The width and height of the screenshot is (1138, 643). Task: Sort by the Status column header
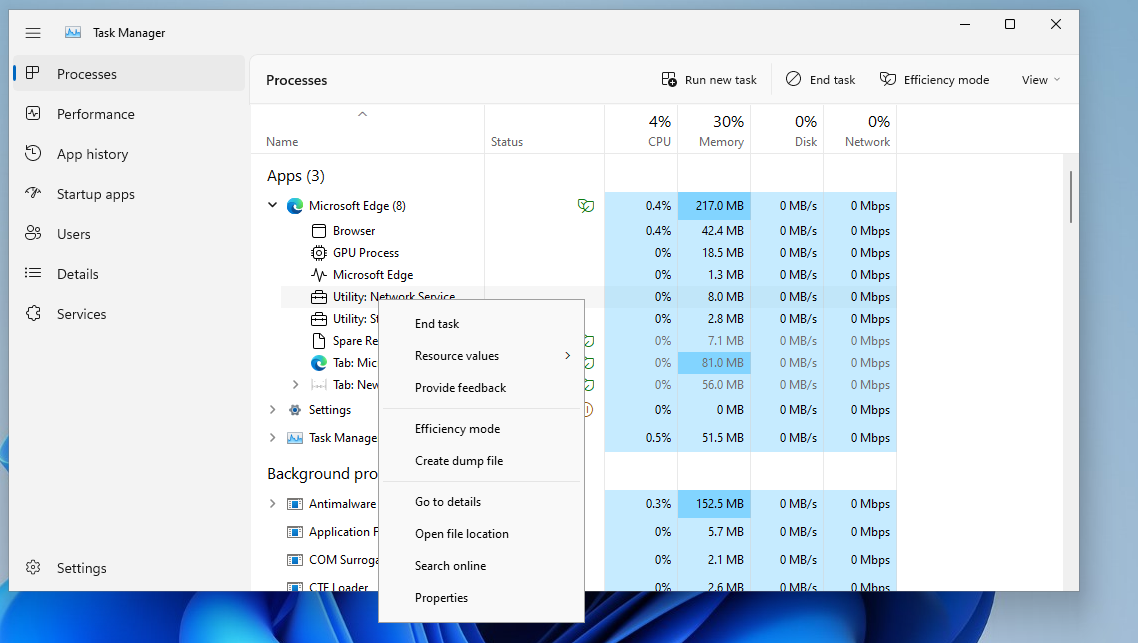click(544, 129)
